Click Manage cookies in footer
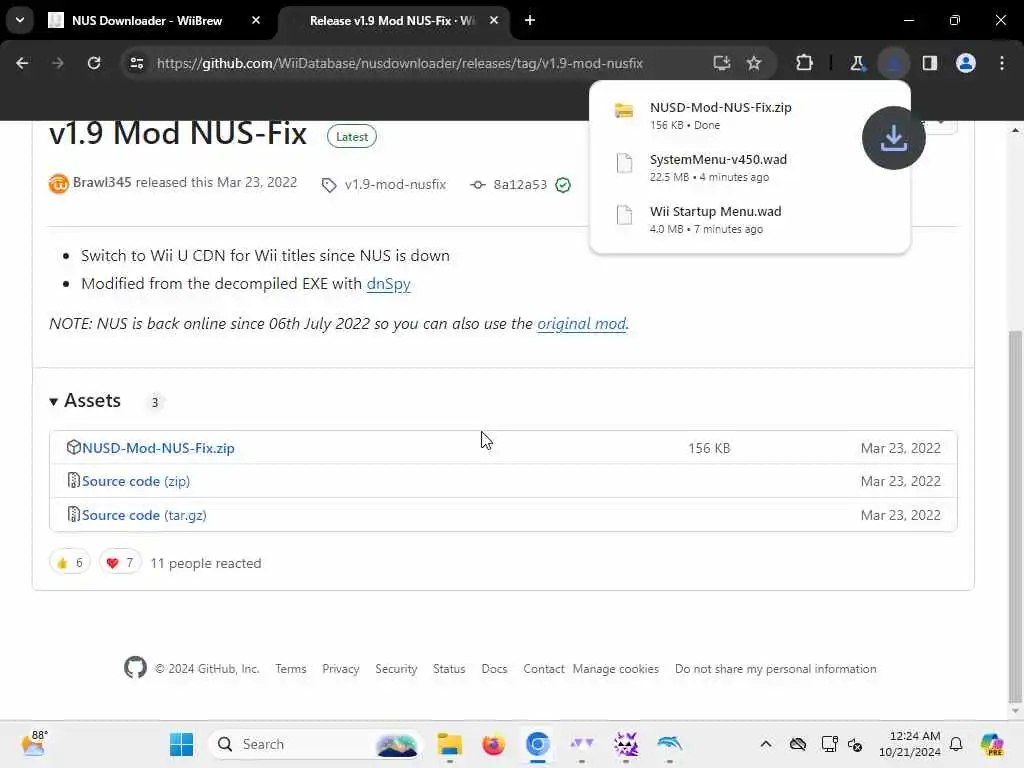Image resolution: width=1024 pixels, height=768 pixels. (x=615, y=669)
